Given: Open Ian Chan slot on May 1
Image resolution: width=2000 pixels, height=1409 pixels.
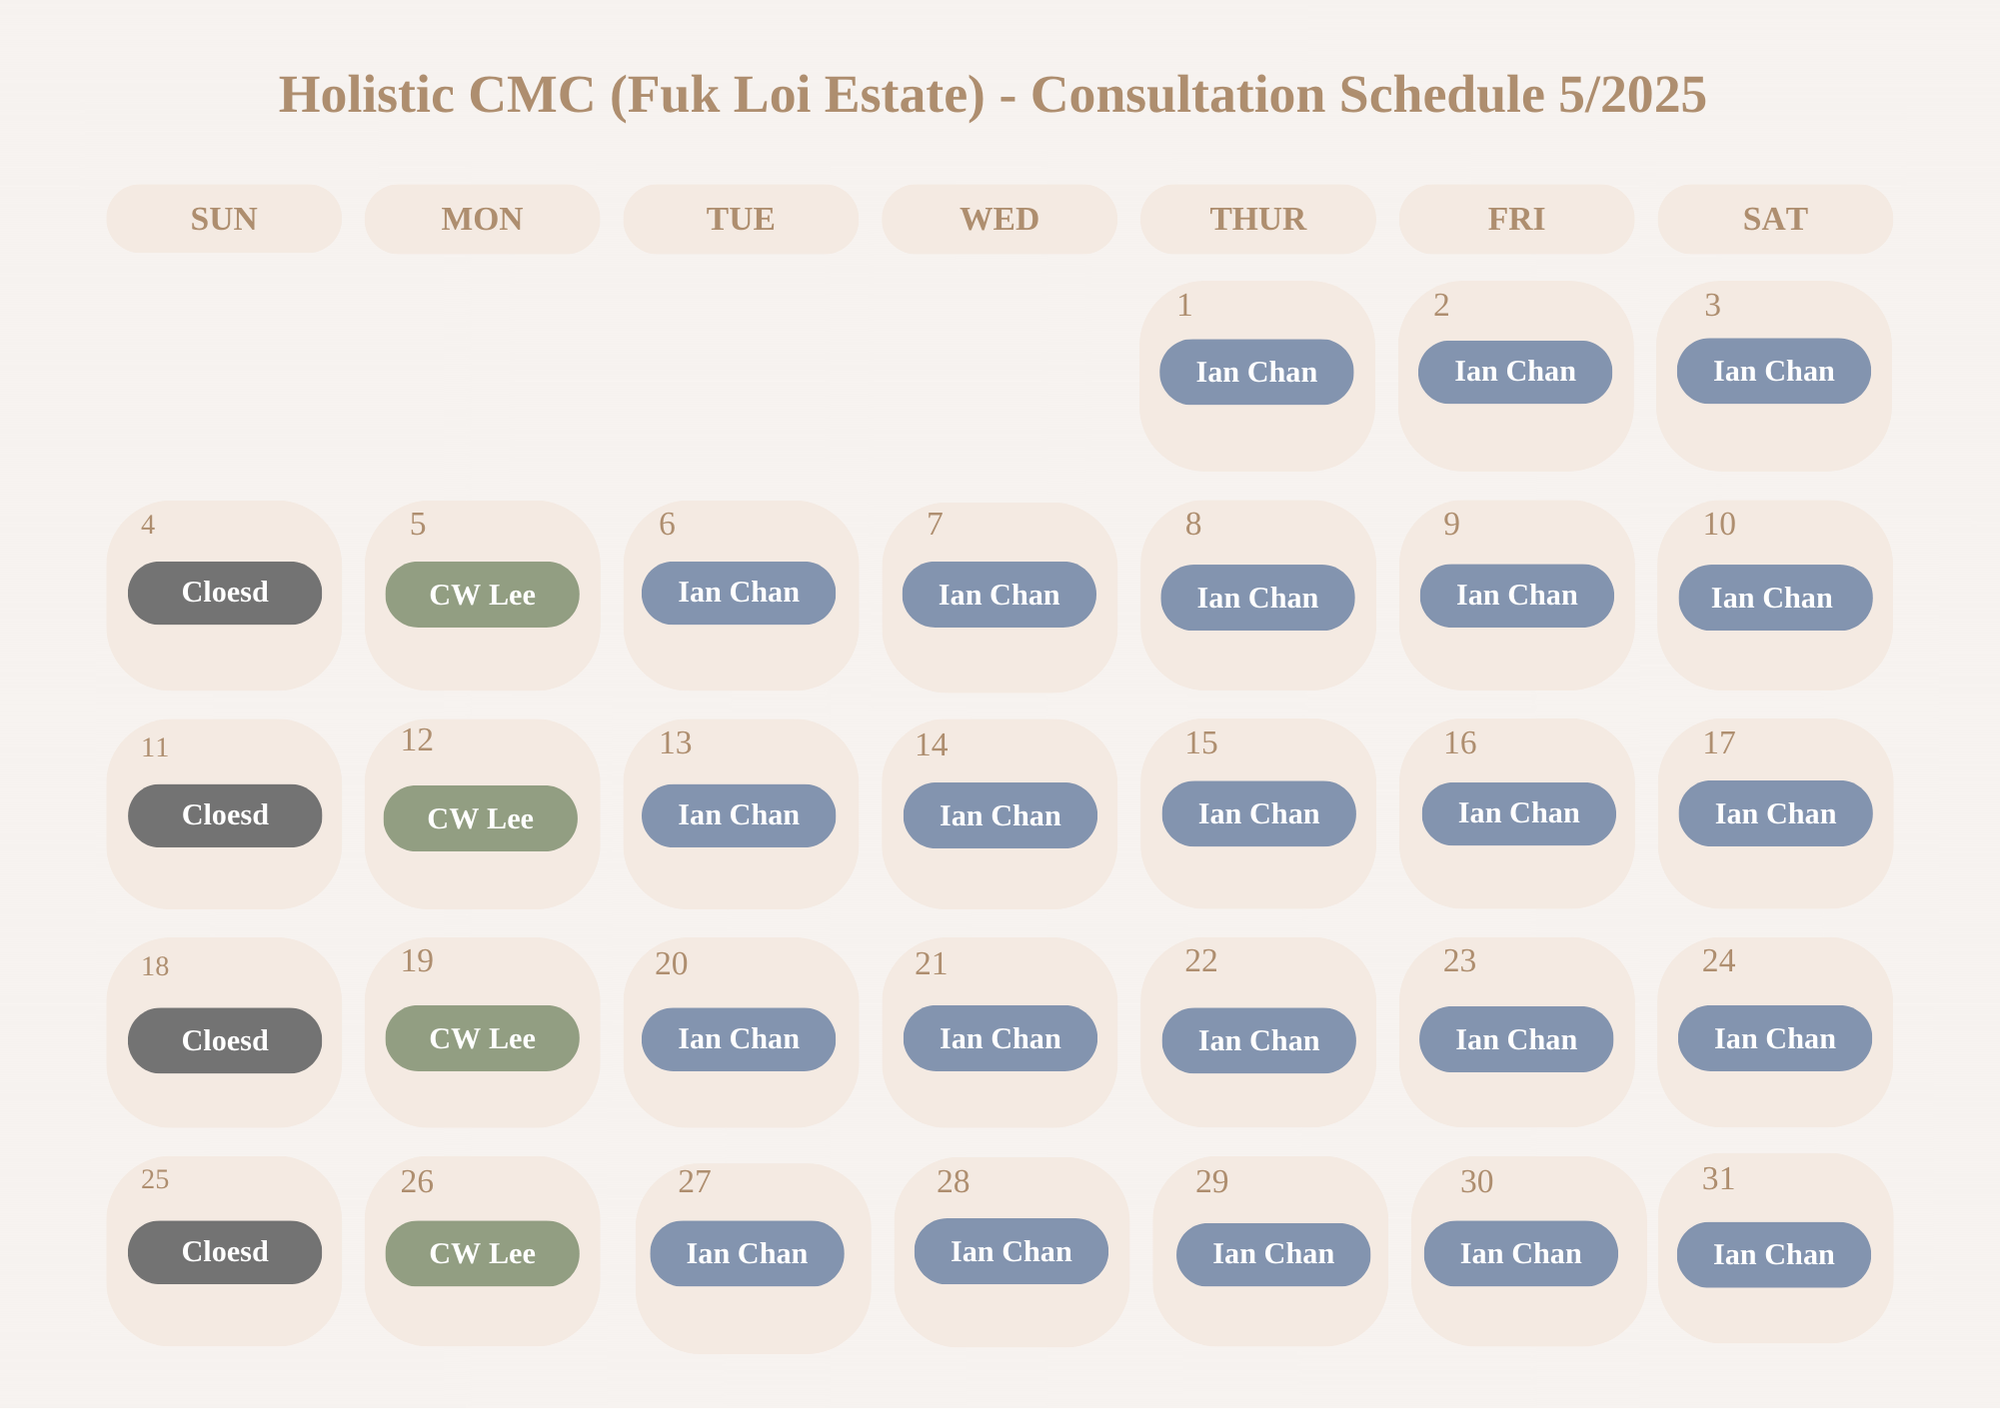Looking at the screenshot, I should (x=1257, y=372).
